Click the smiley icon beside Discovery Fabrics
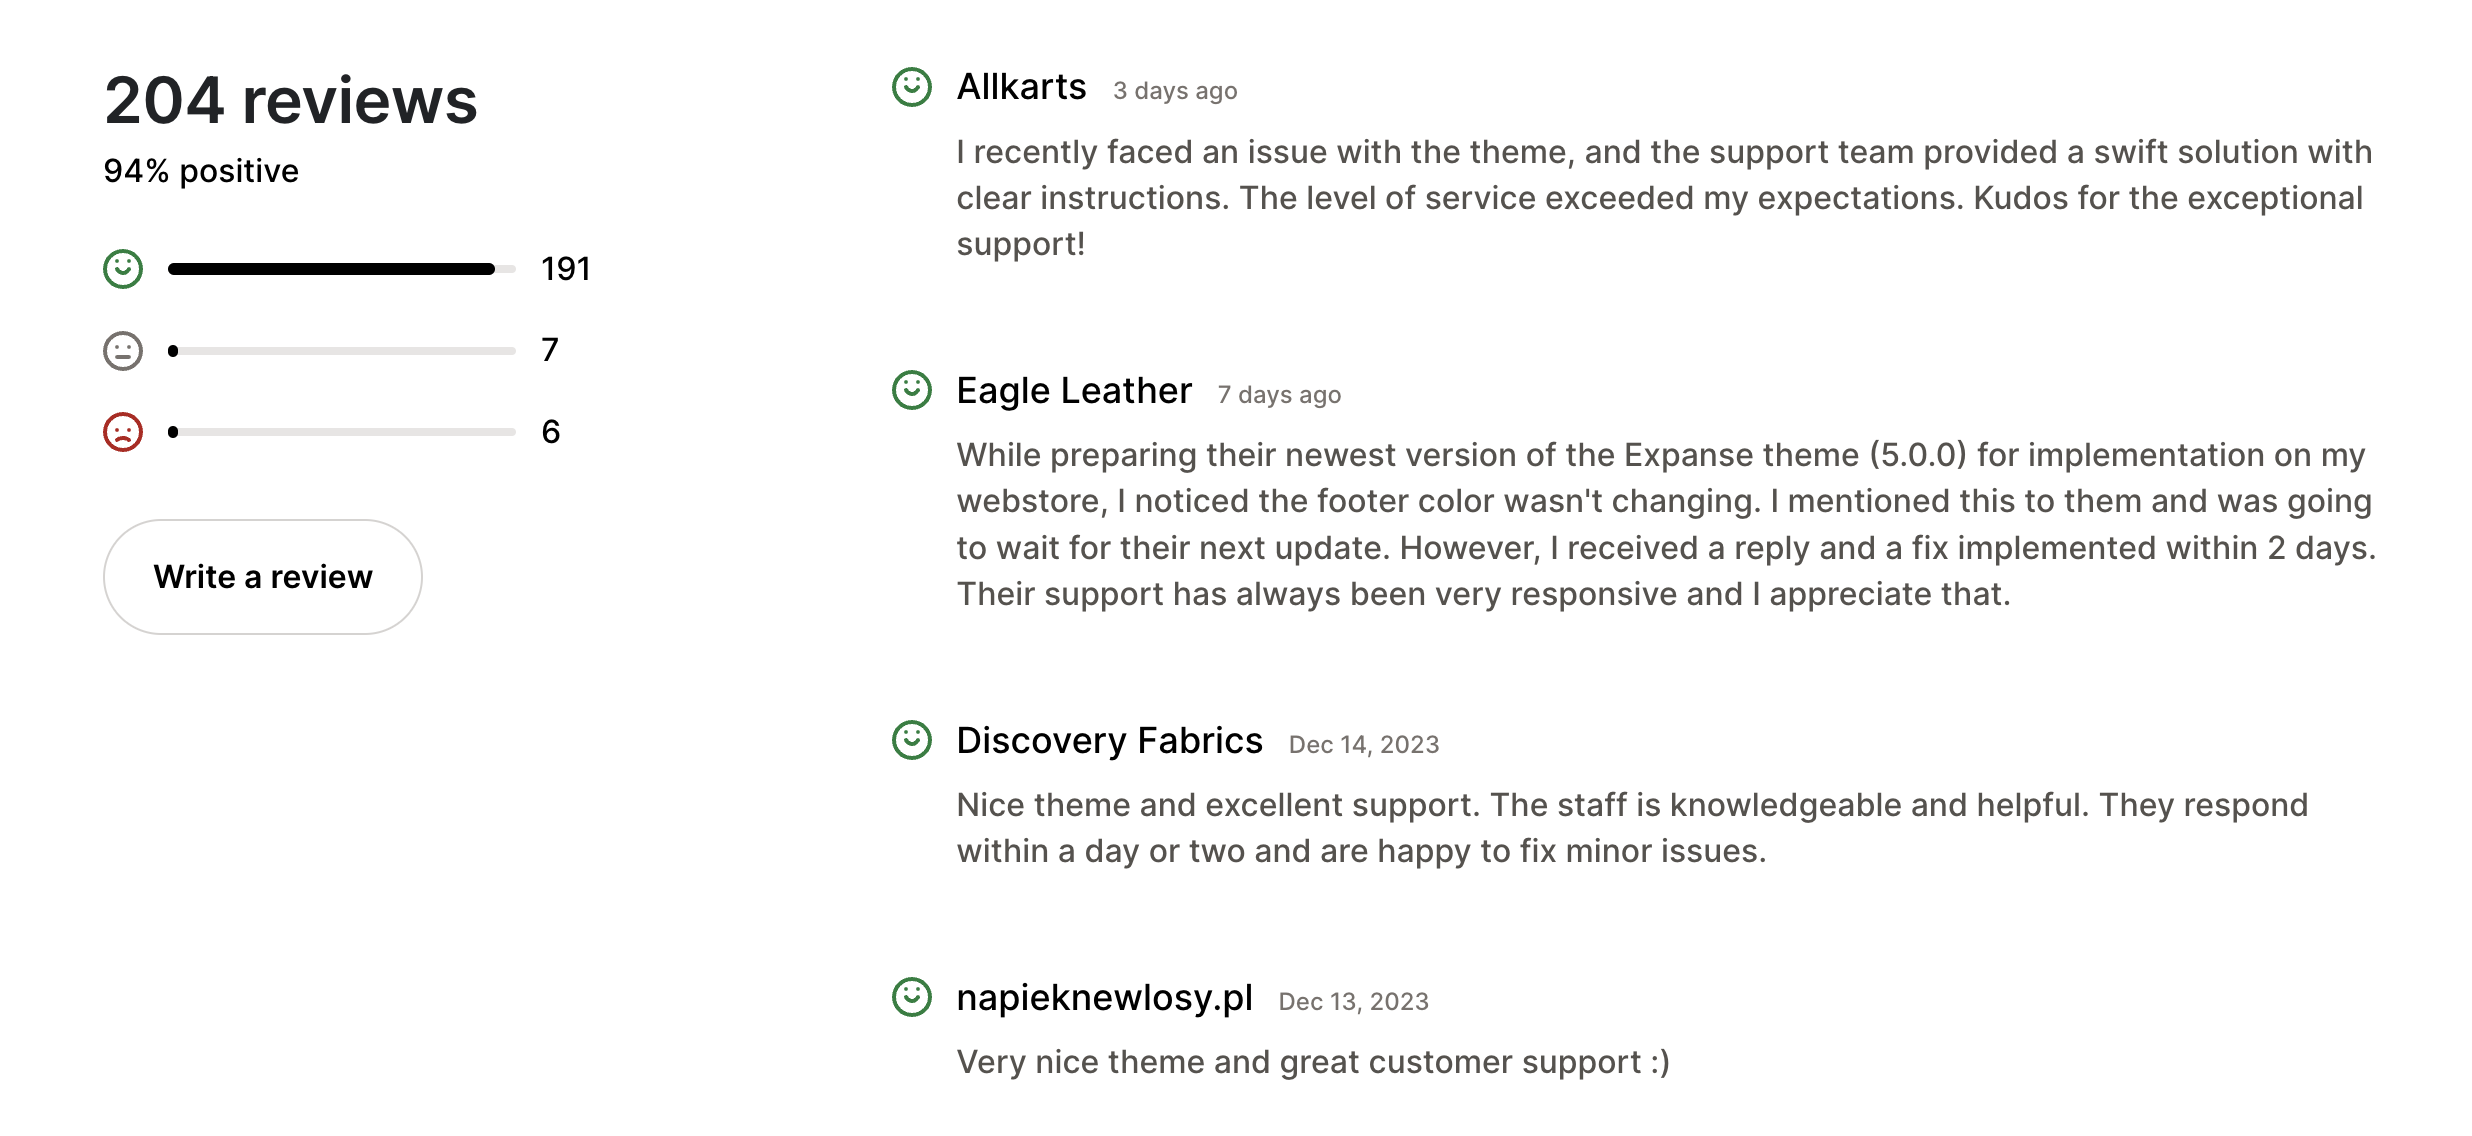Screen dimensions: 2472x1136 click(x=913, y=741)
